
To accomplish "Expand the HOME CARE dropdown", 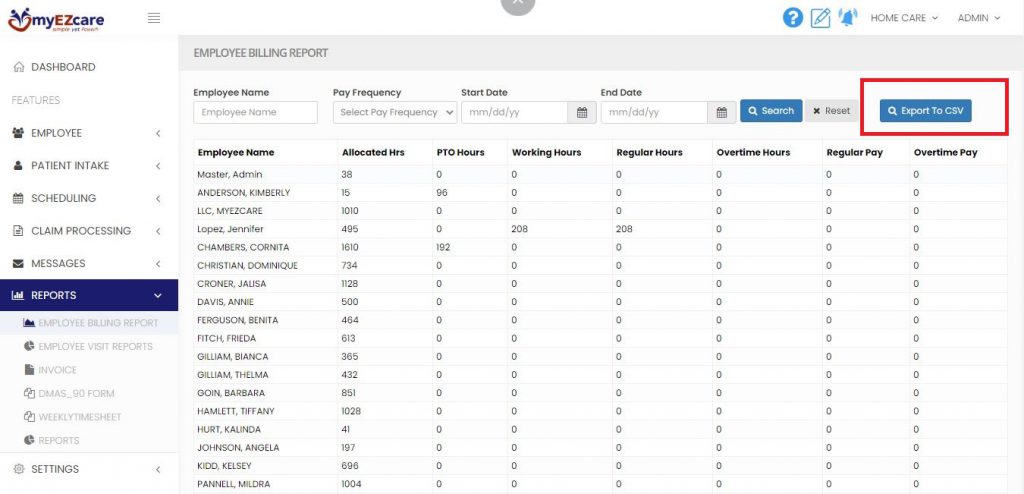I will point(904,18).
